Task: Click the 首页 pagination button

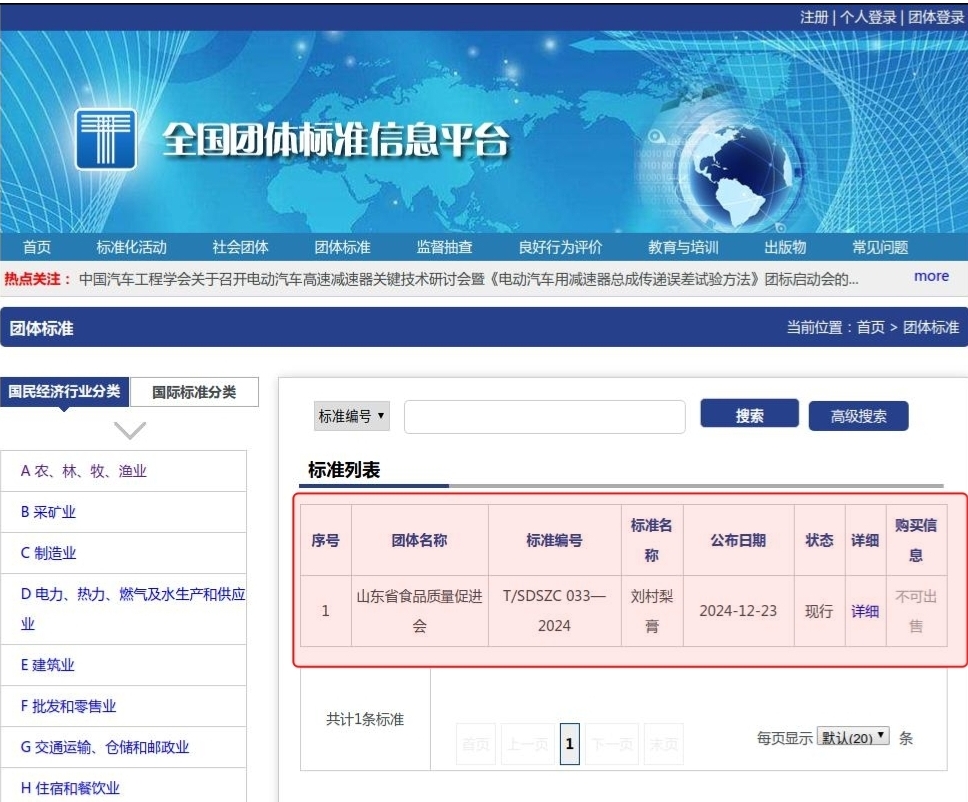Action: (476, 744)
